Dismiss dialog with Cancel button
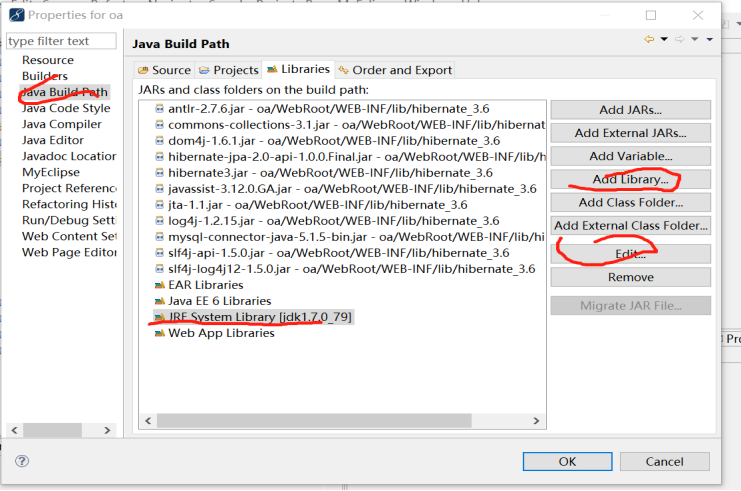The image size is (741, 491). coord(664,461)
